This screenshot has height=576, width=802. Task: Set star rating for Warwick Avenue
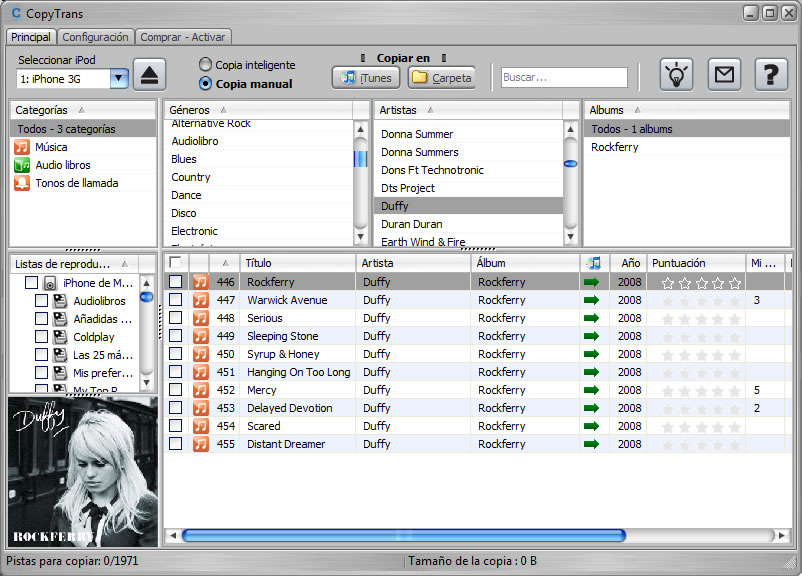coord(701,300)
